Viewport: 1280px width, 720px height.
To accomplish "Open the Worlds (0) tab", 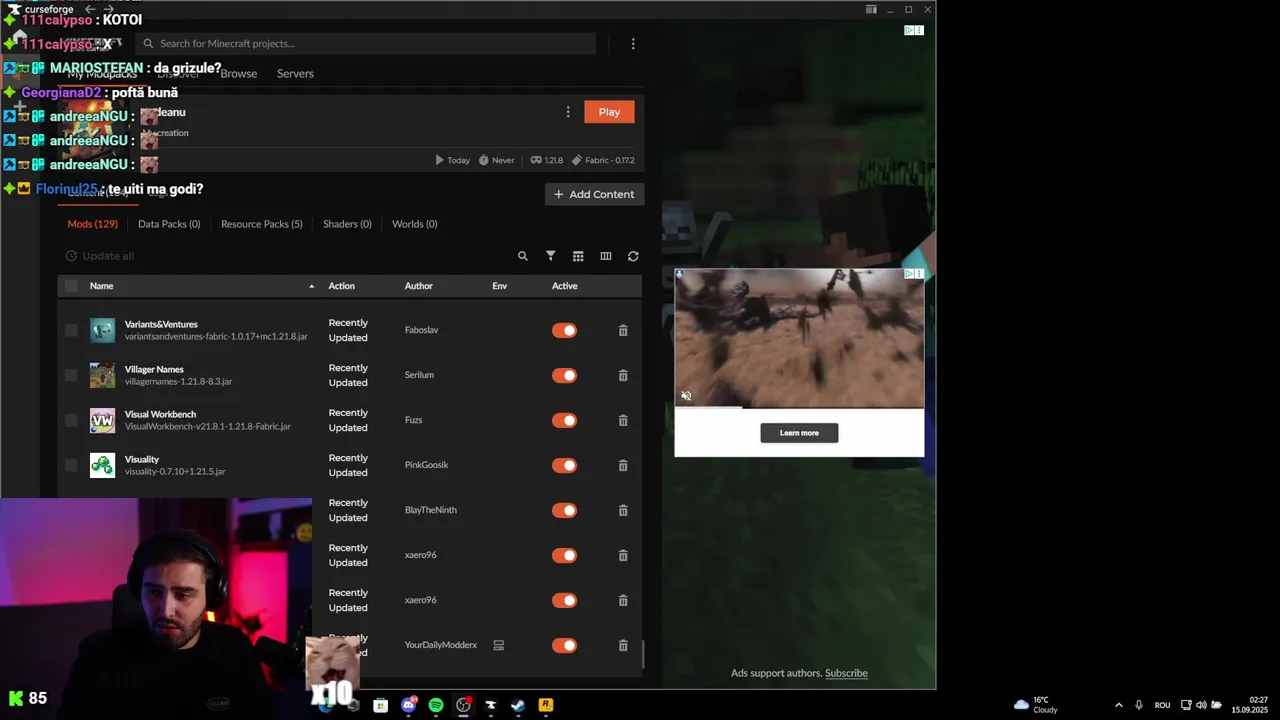I will 414,224.
